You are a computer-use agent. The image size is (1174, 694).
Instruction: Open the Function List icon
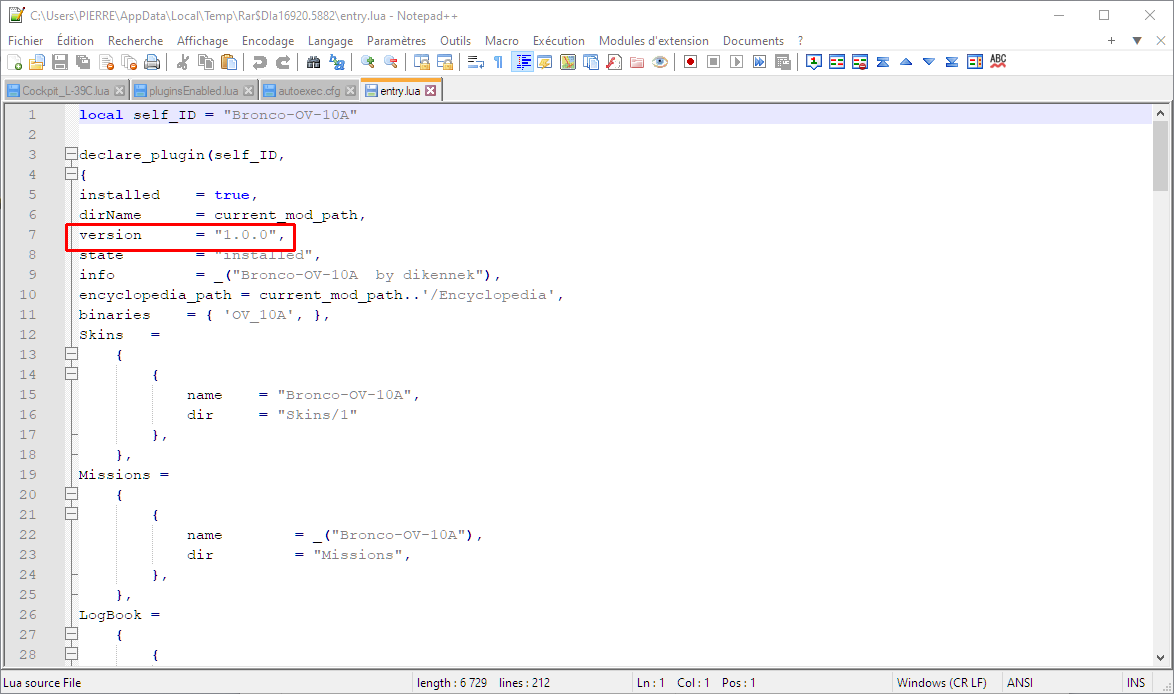[x=614, y=62]
